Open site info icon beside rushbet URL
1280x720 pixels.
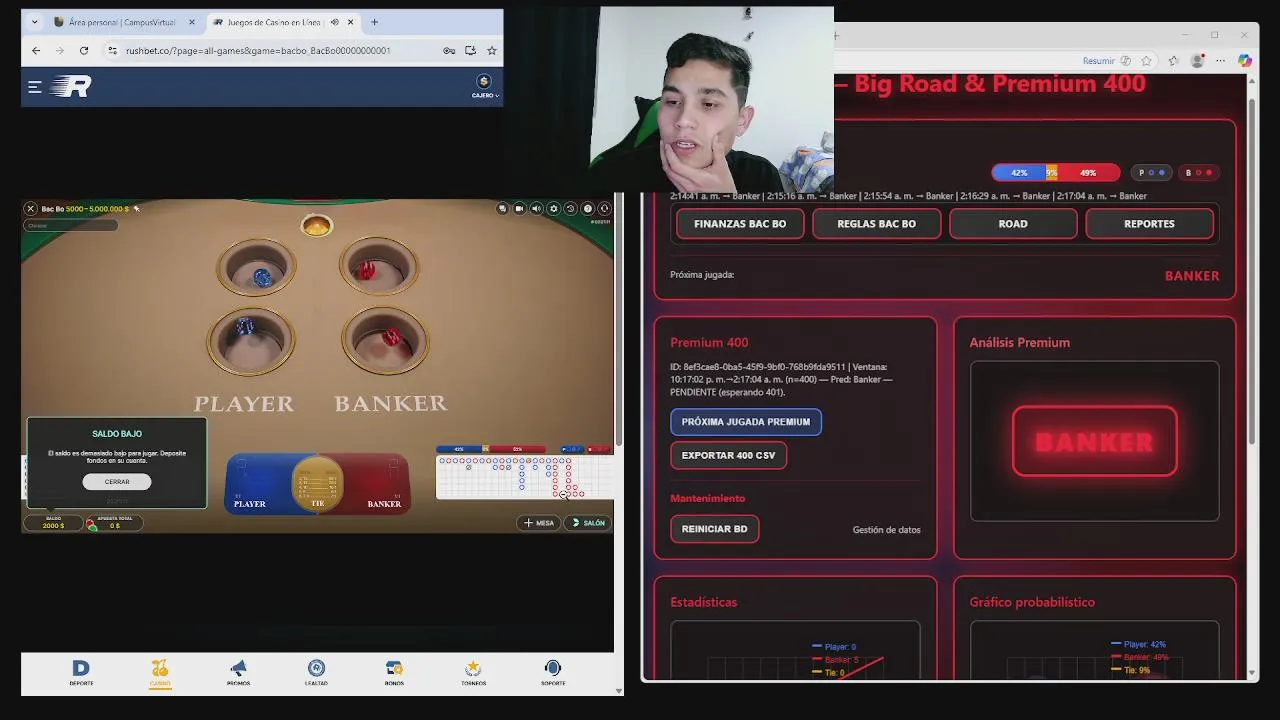pos(112,50)
